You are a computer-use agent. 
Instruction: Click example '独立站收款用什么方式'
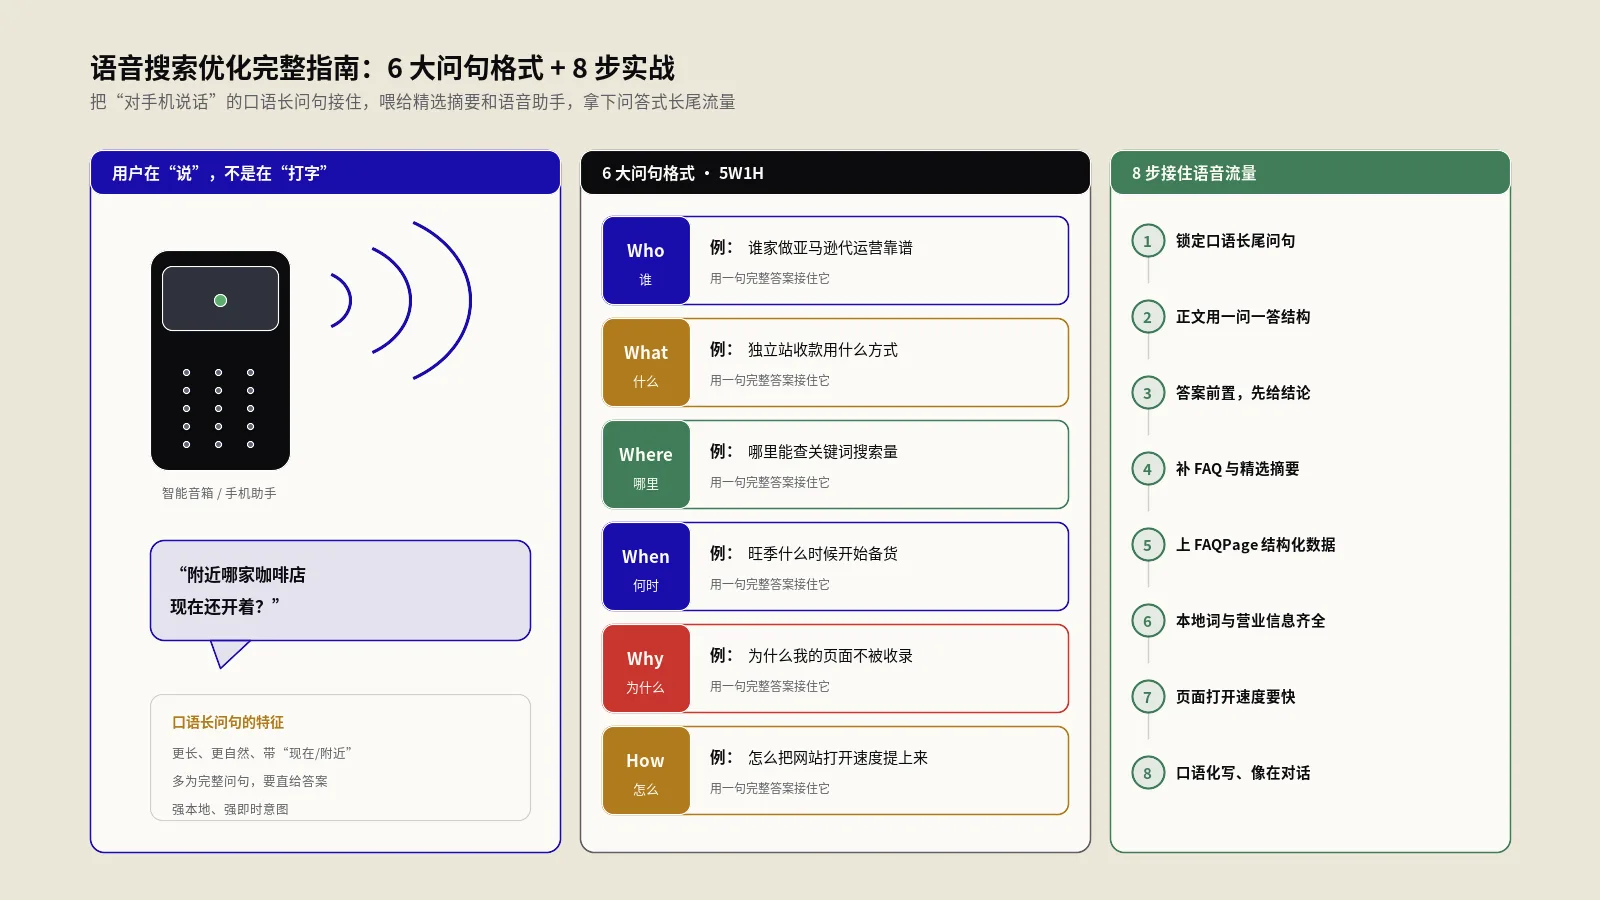[823, 350]
